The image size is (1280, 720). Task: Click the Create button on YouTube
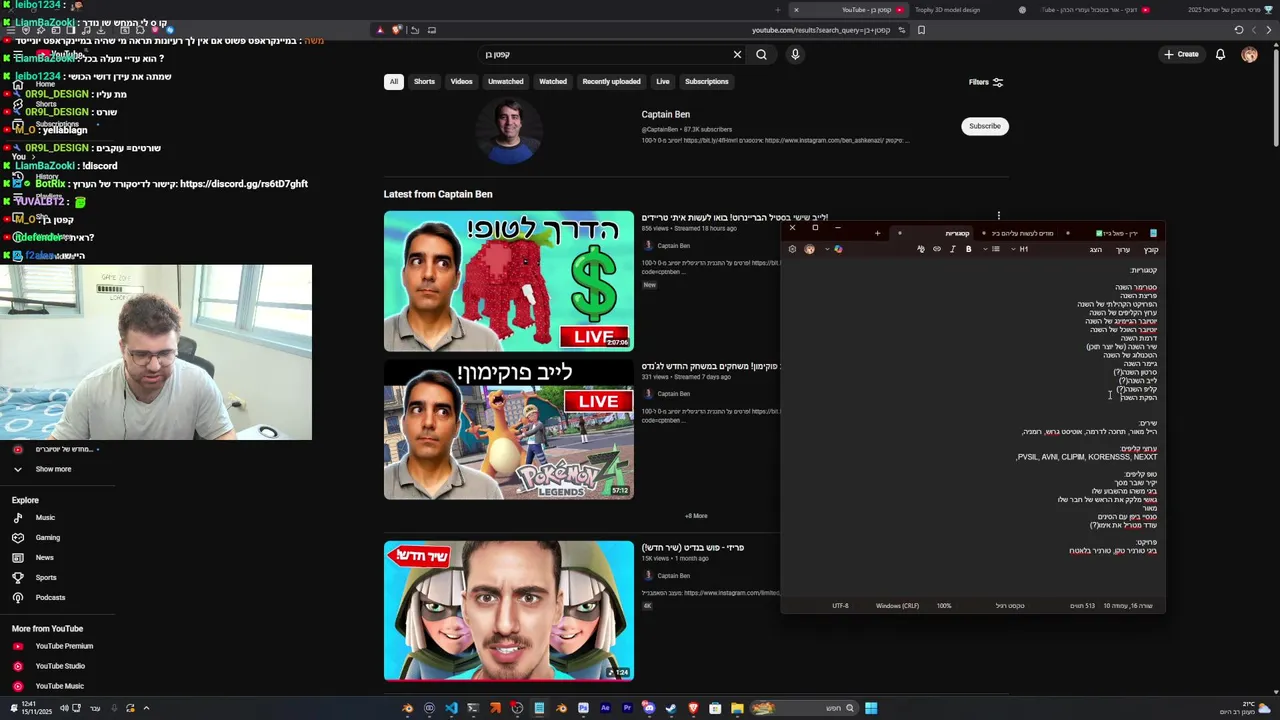point(1181,54)
